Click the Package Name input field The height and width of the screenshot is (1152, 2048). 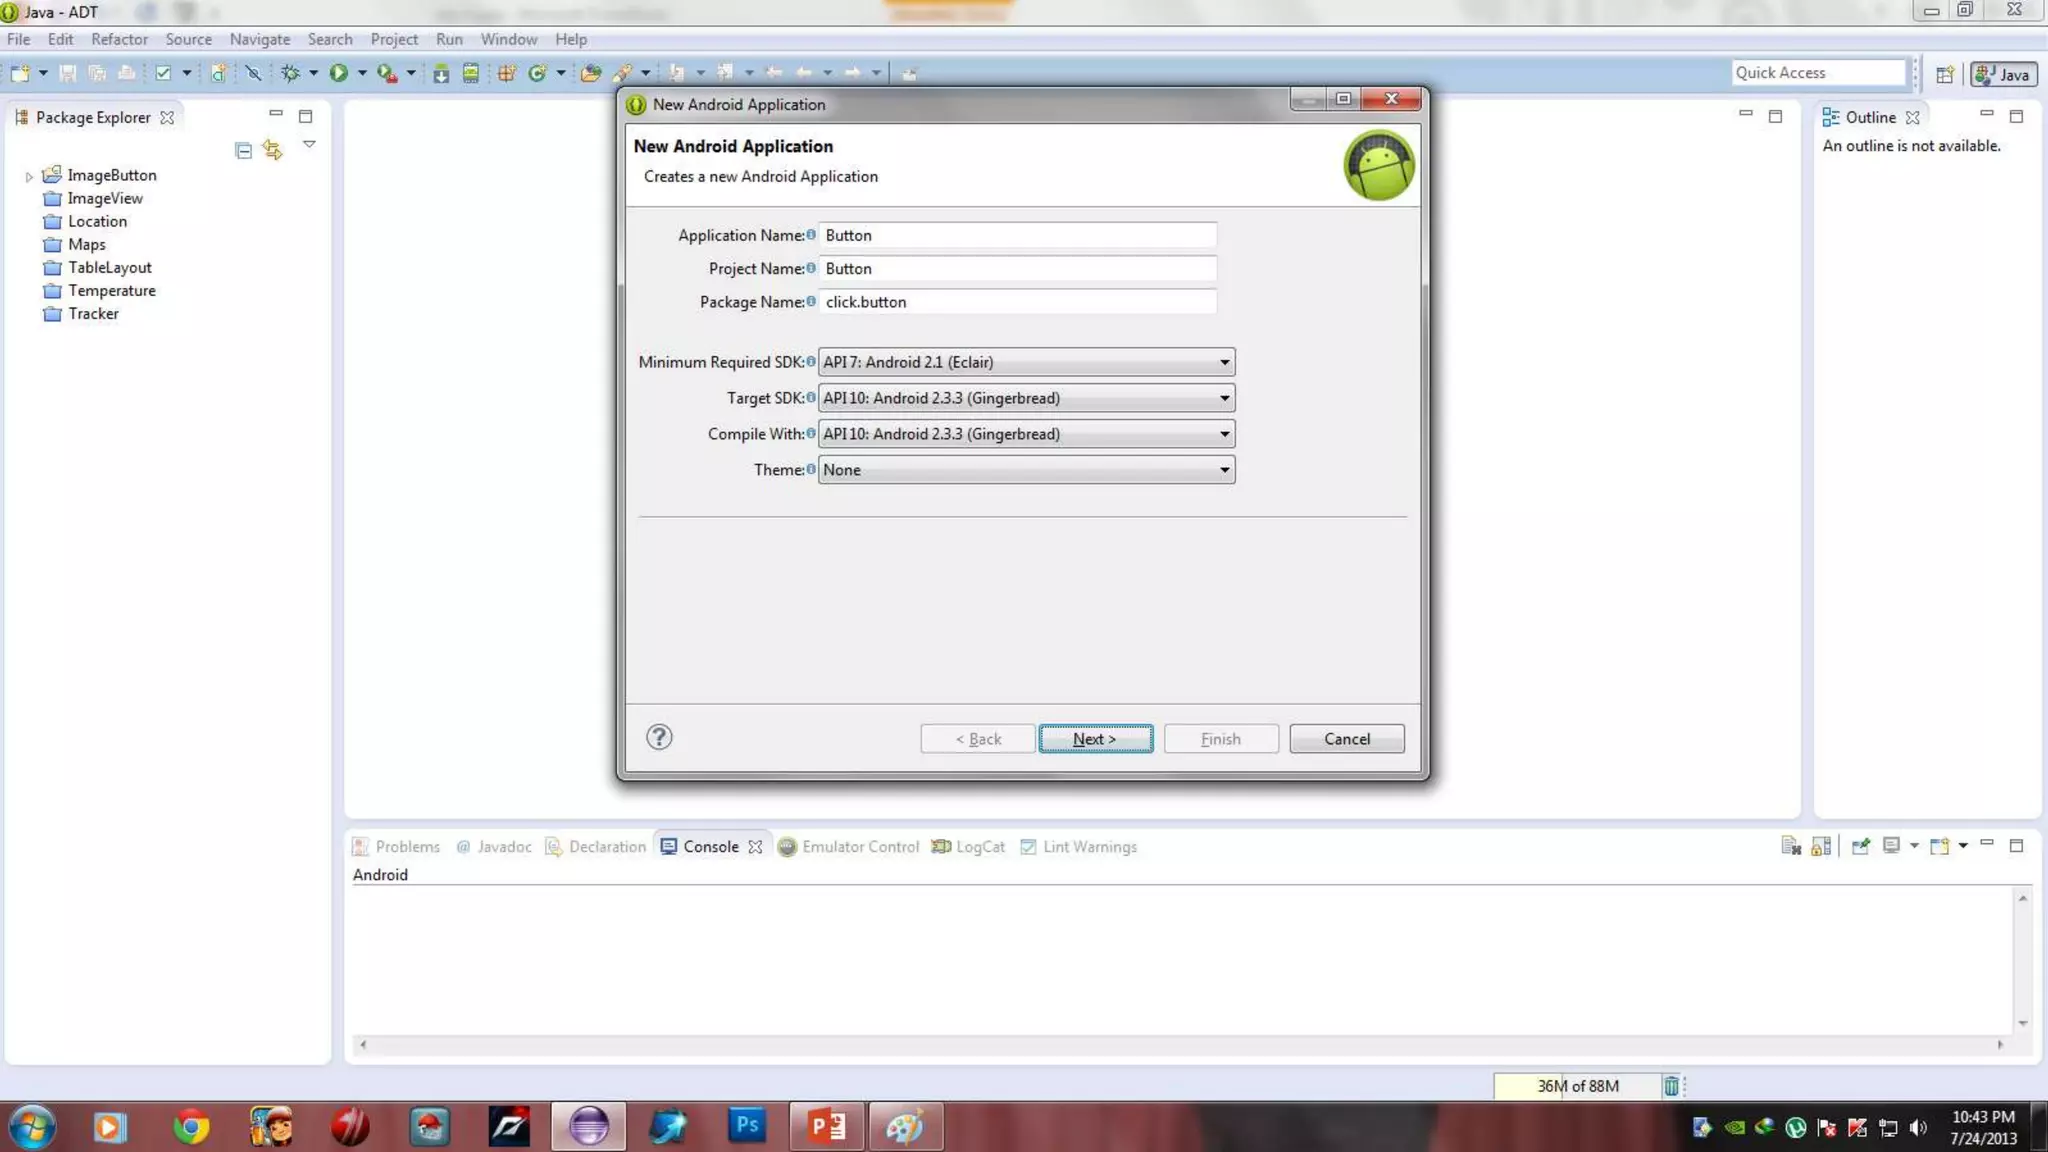coord(1016,302)
